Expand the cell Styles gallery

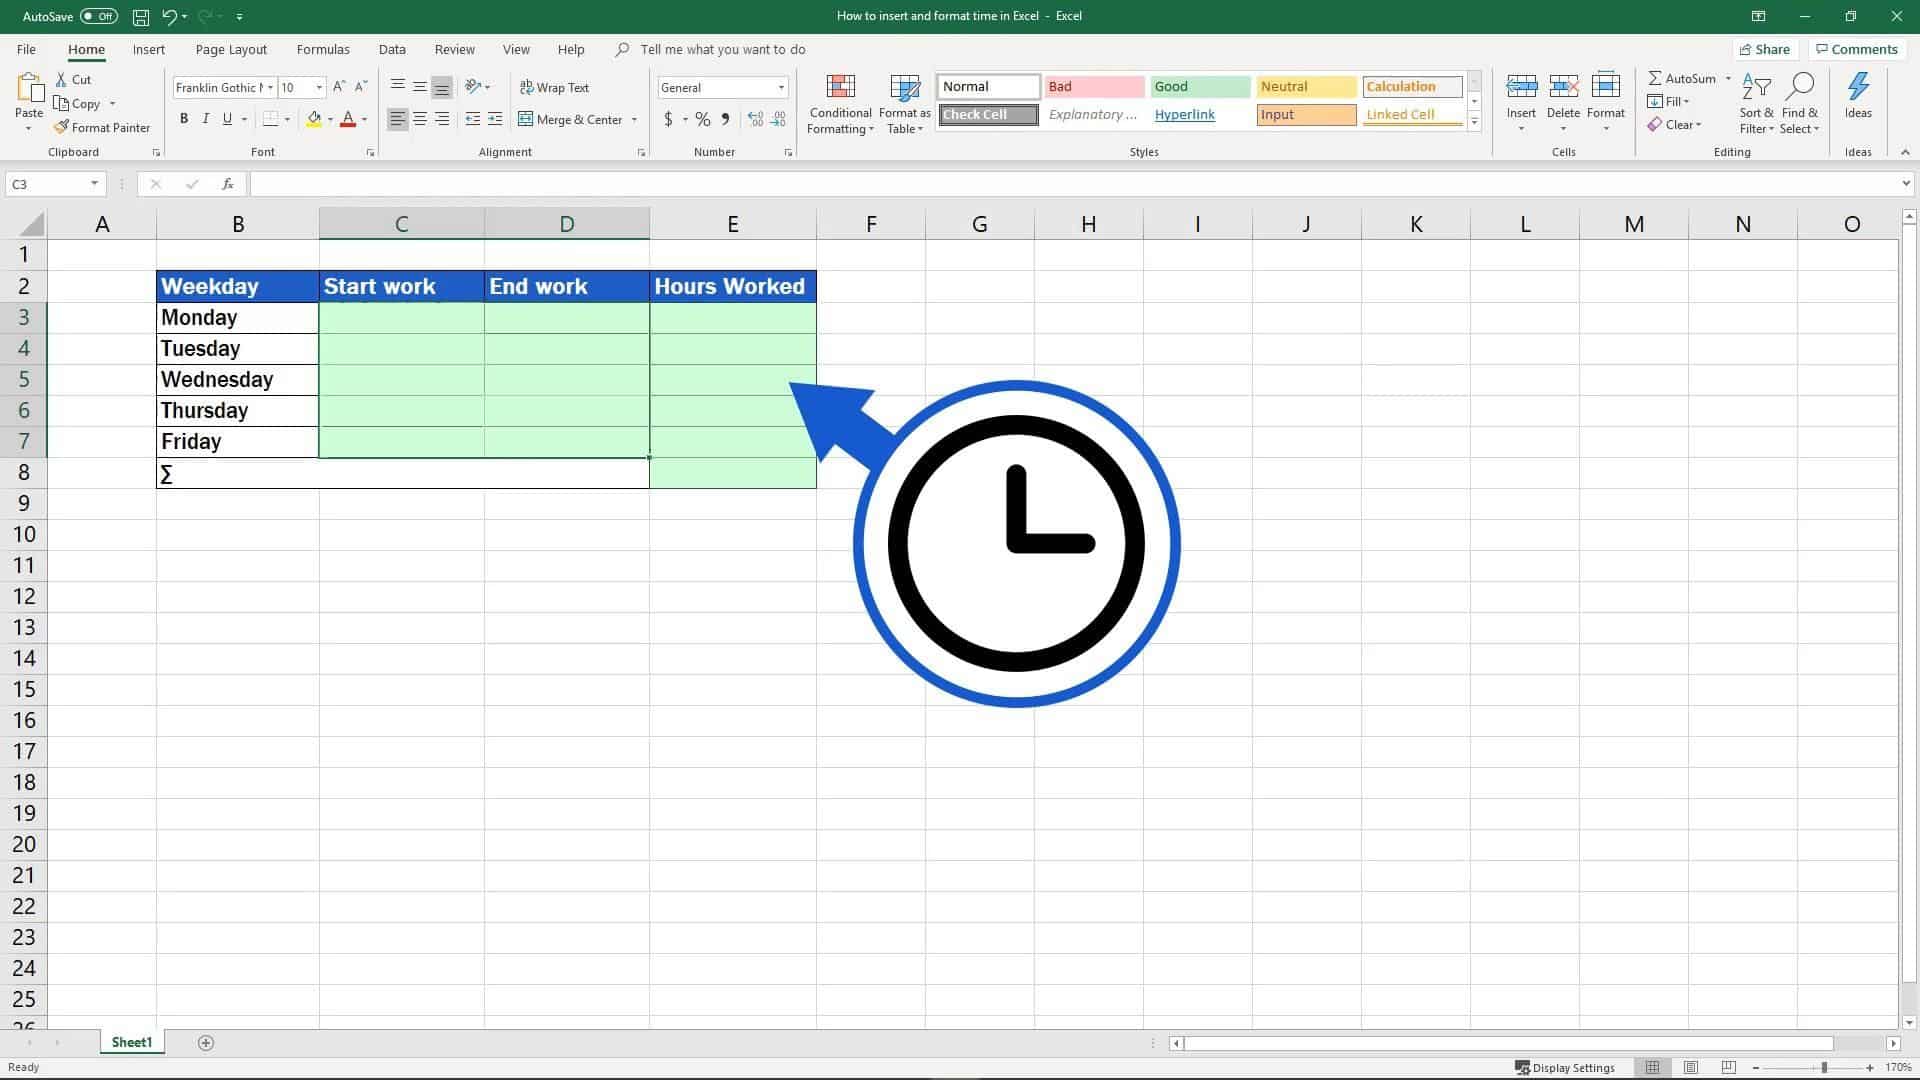[x=1474, y=122]
